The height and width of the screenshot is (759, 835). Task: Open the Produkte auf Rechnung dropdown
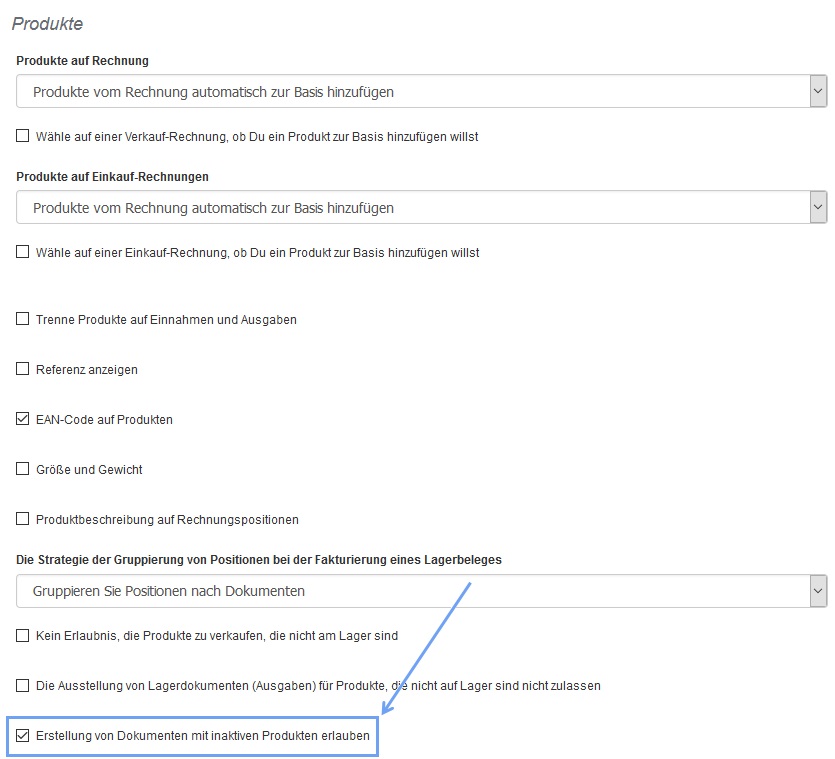tap(421, 92)
